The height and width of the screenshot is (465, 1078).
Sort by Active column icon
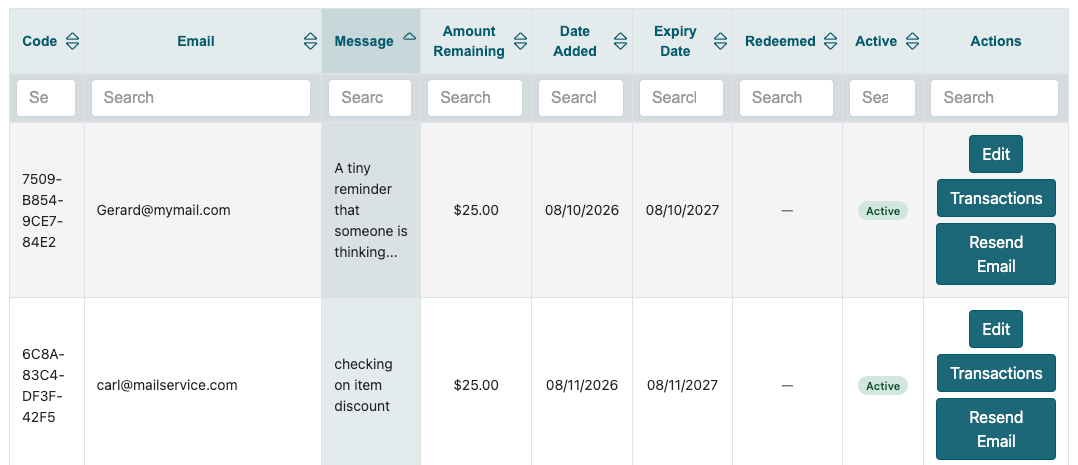pos(912,41)
